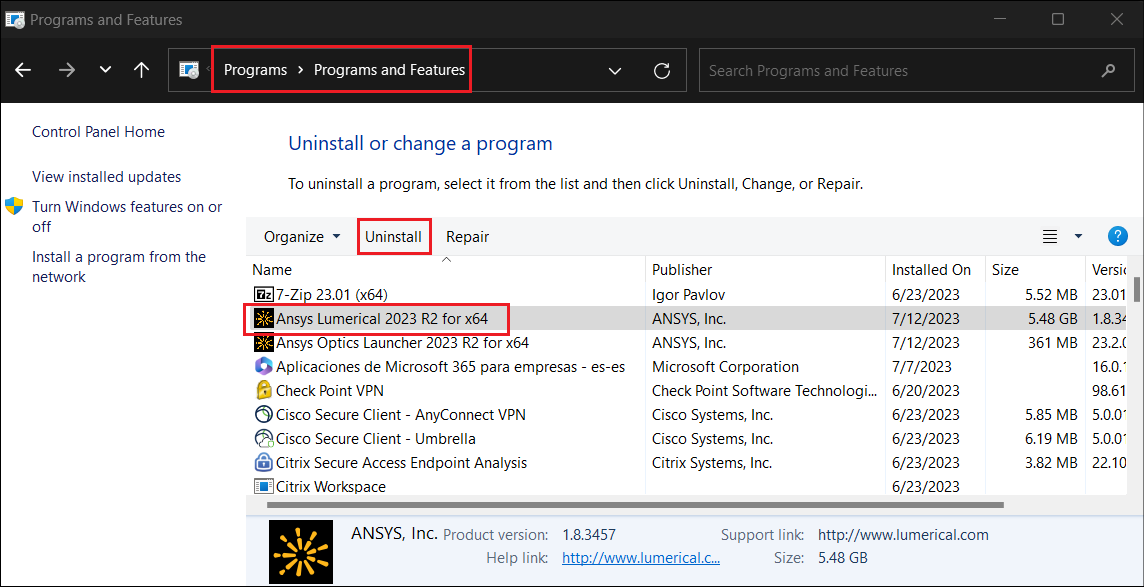Screen dimensions: 1144x587
Task: Open the Organize dropdown menu
Action: [x=302, y=237]
